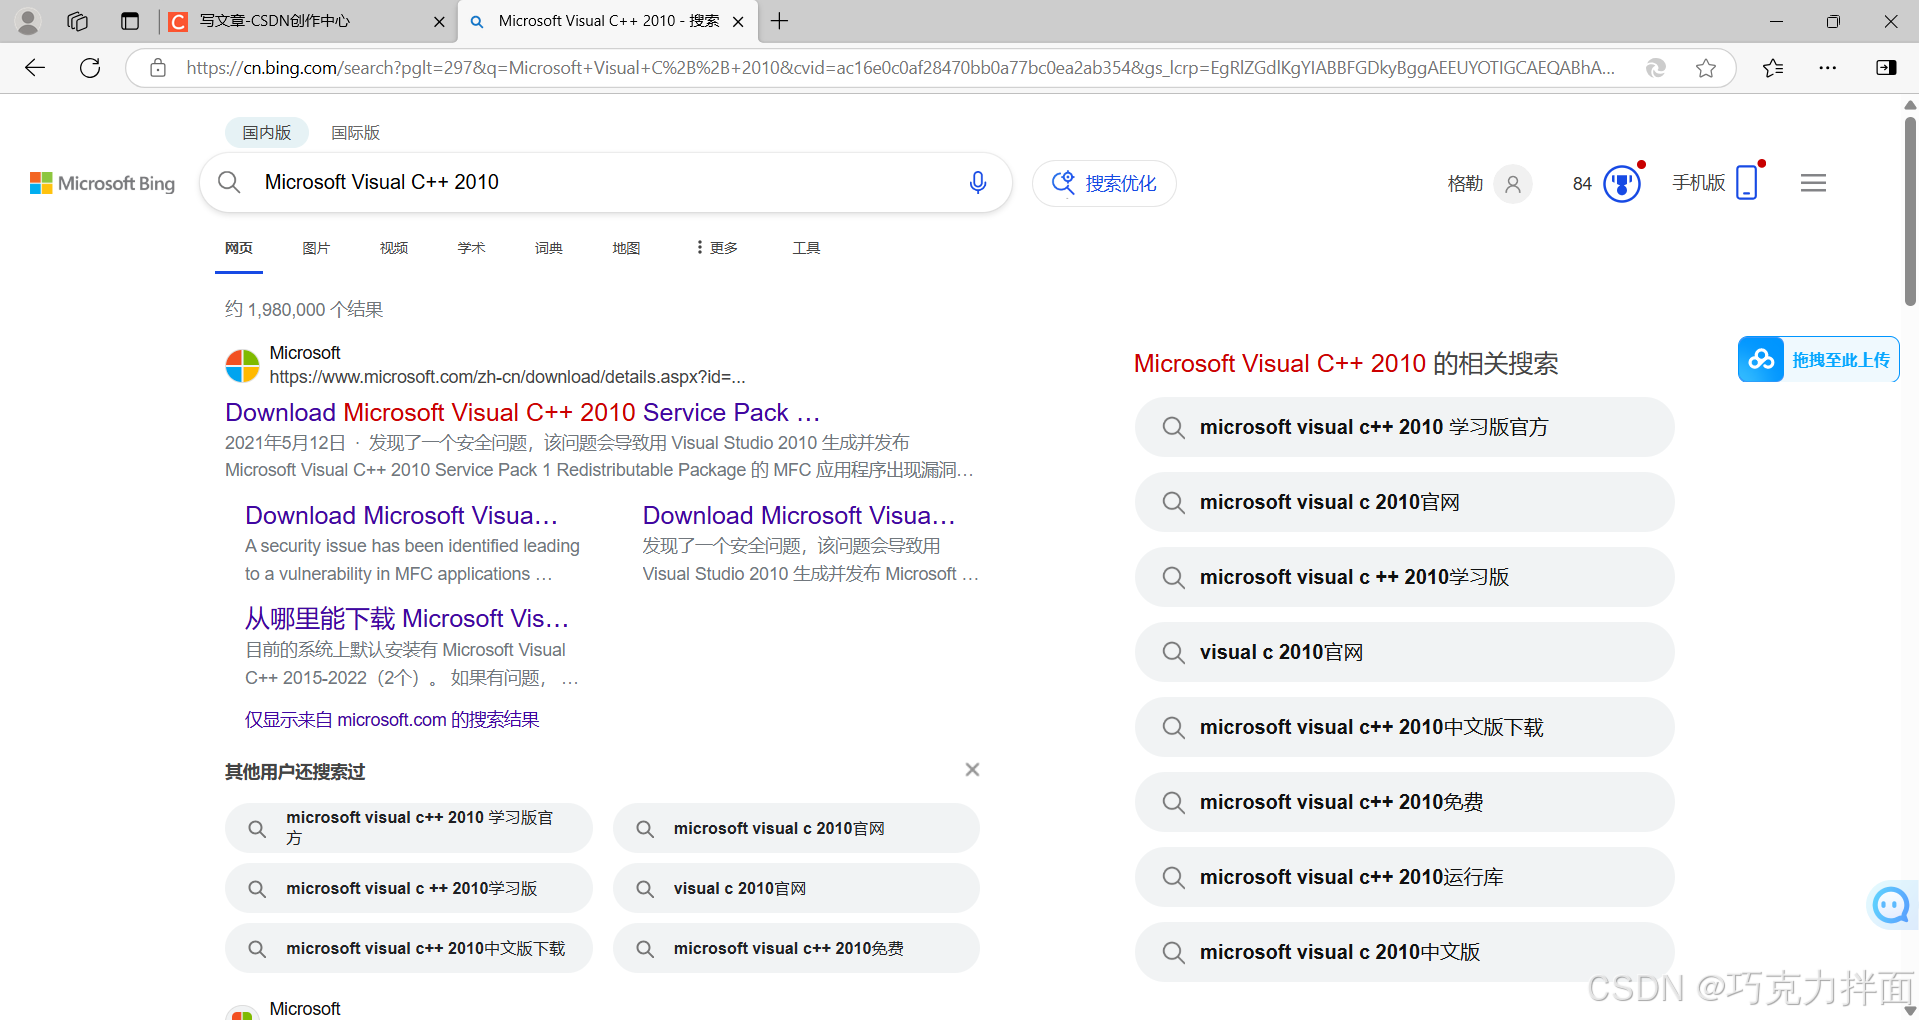Search microsoft visual c++ 2010 学习版官方 in left suggestions
This screenshot has width=1919, height=1020.
[x=409, y=828]
